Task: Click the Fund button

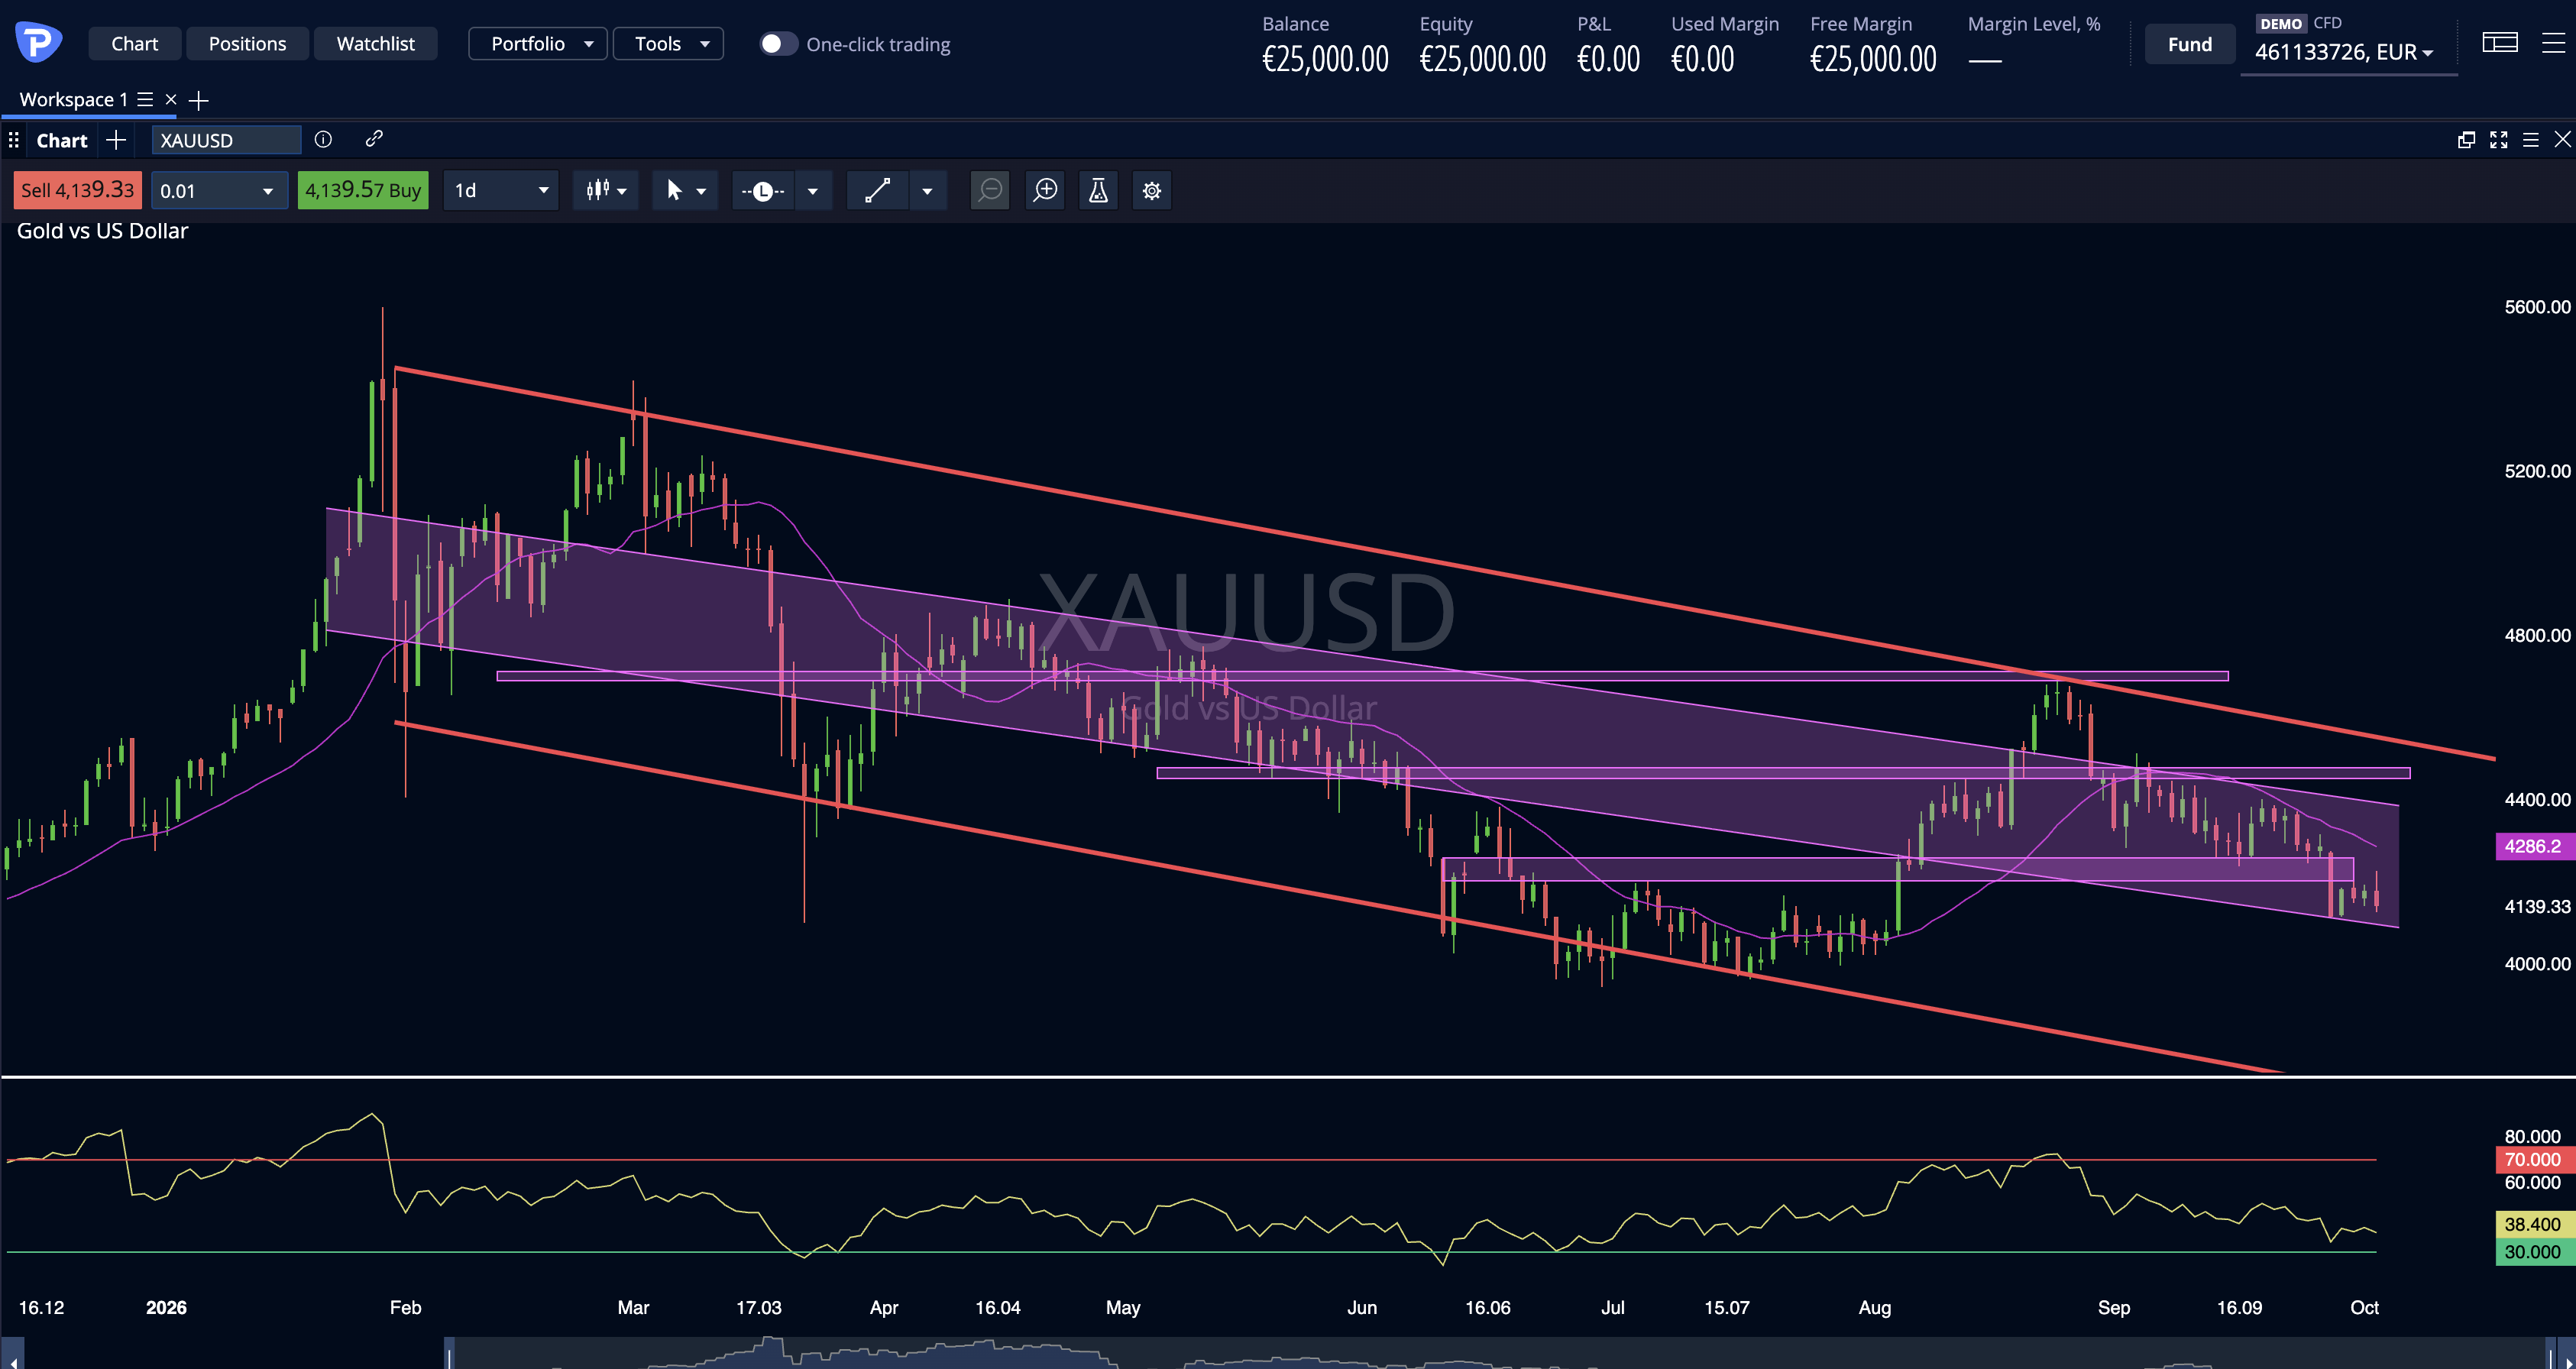Action: (2190, 44)
